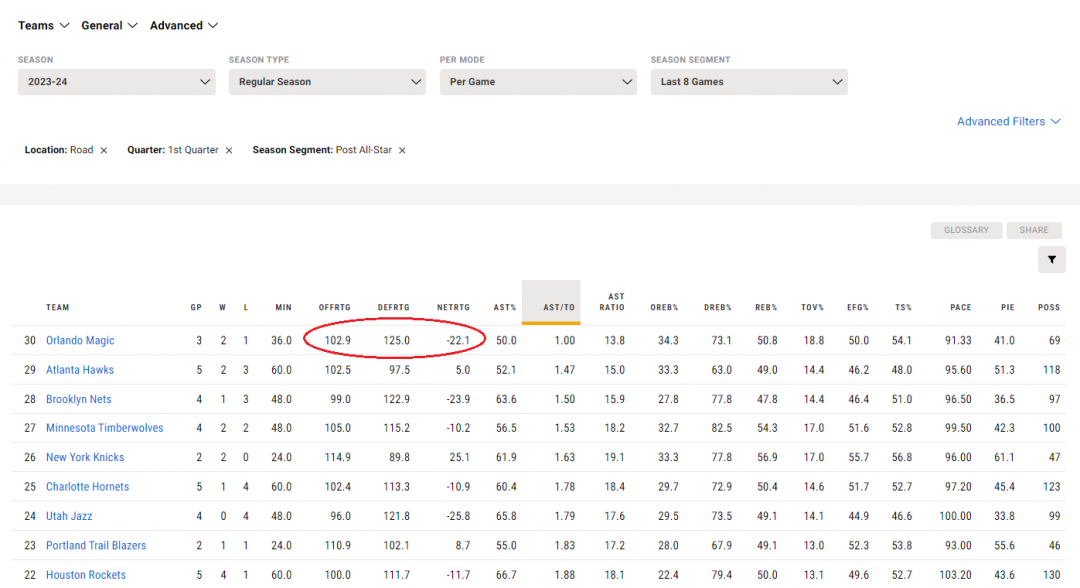Sort table by OREB% column header

pos(665,308)
